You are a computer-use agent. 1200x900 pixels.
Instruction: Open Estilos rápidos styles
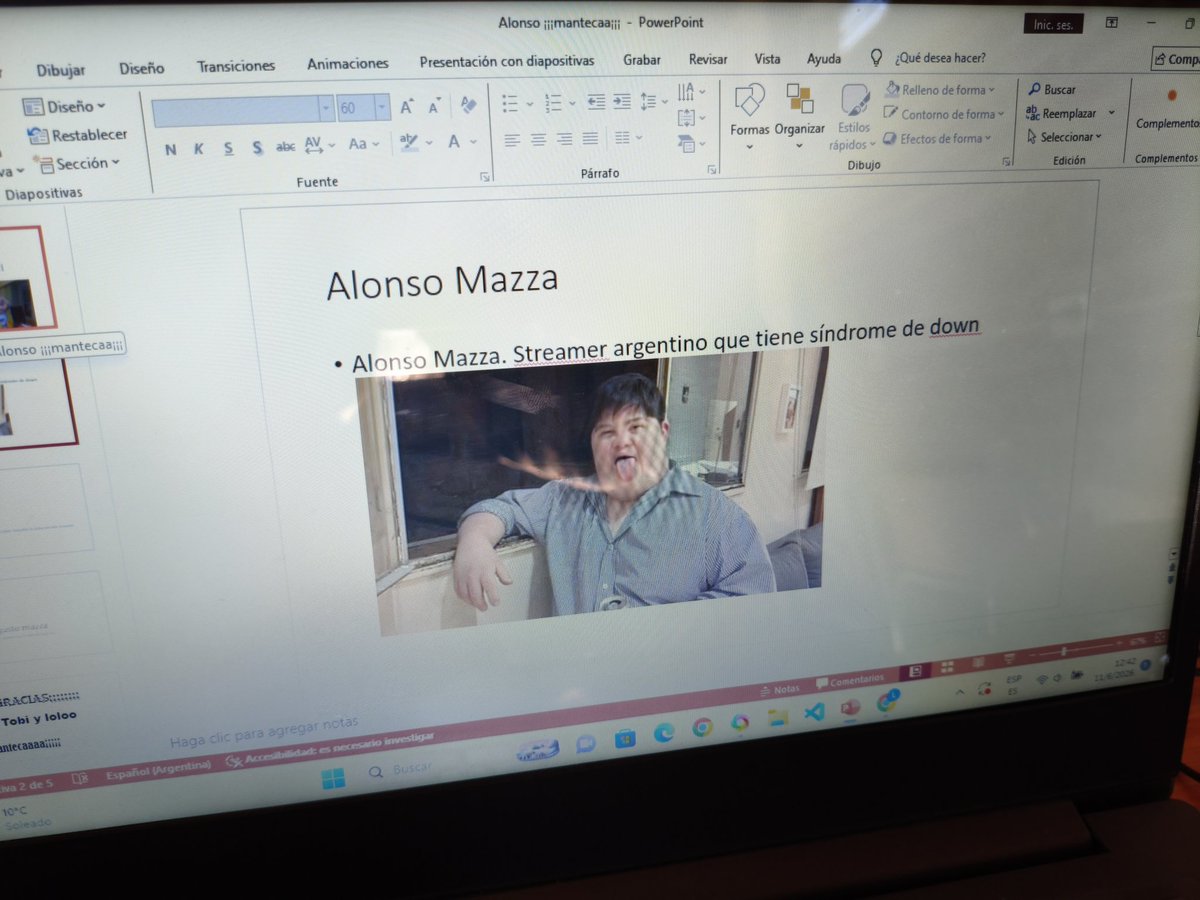click(853, 117)
